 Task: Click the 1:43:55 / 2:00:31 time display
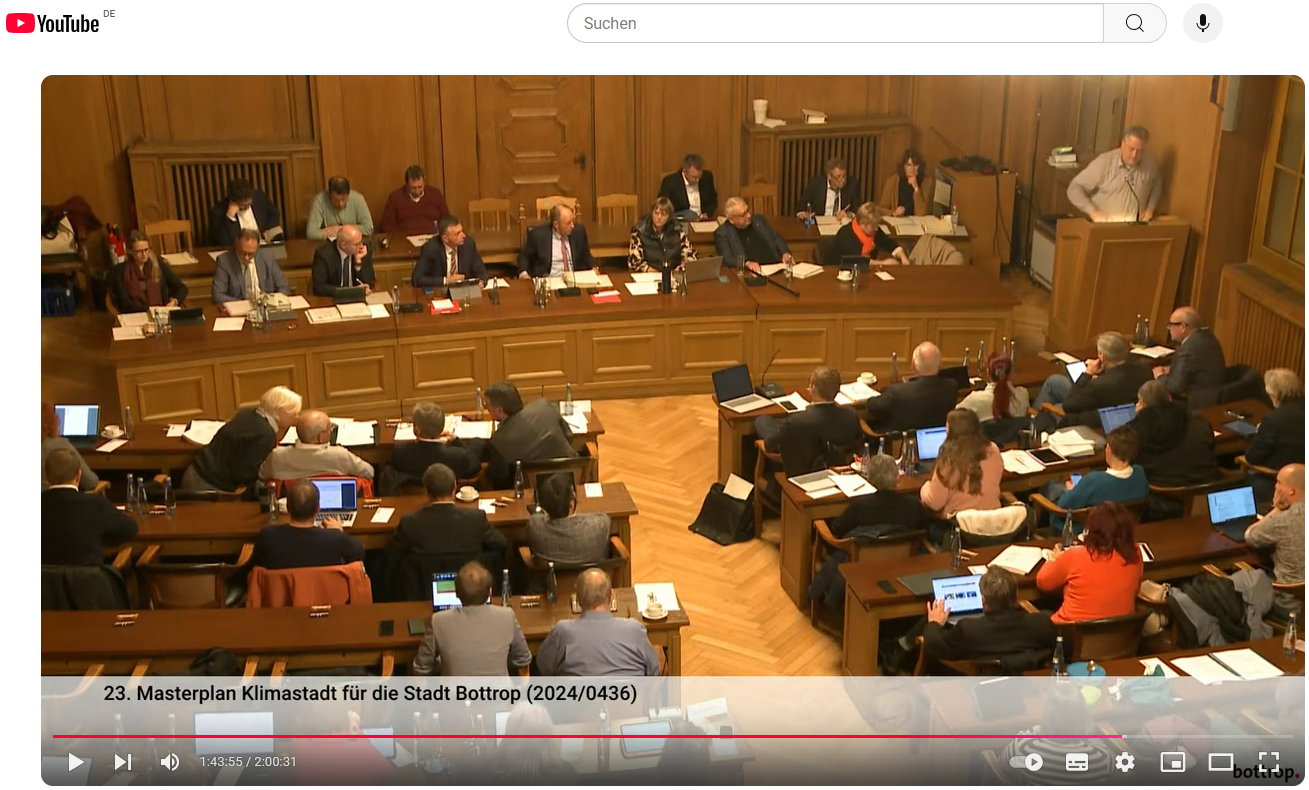pos(248,762)
